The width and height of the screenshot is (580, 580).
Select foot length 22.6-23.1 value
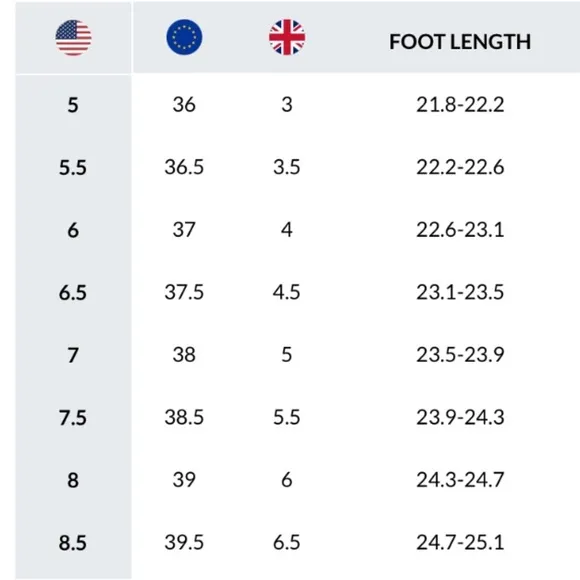(x=460, y=230)
